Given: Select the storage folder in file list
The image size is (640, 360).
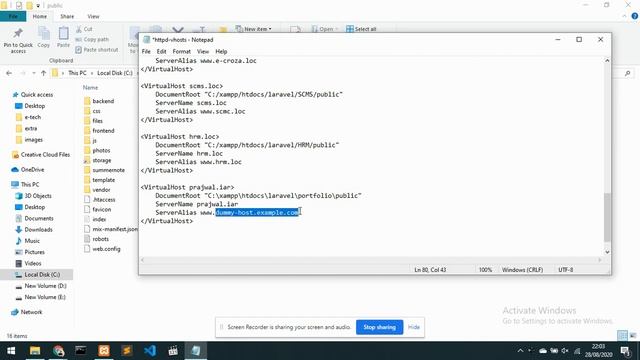Looking at the screenshot, I should click(98, 160).
